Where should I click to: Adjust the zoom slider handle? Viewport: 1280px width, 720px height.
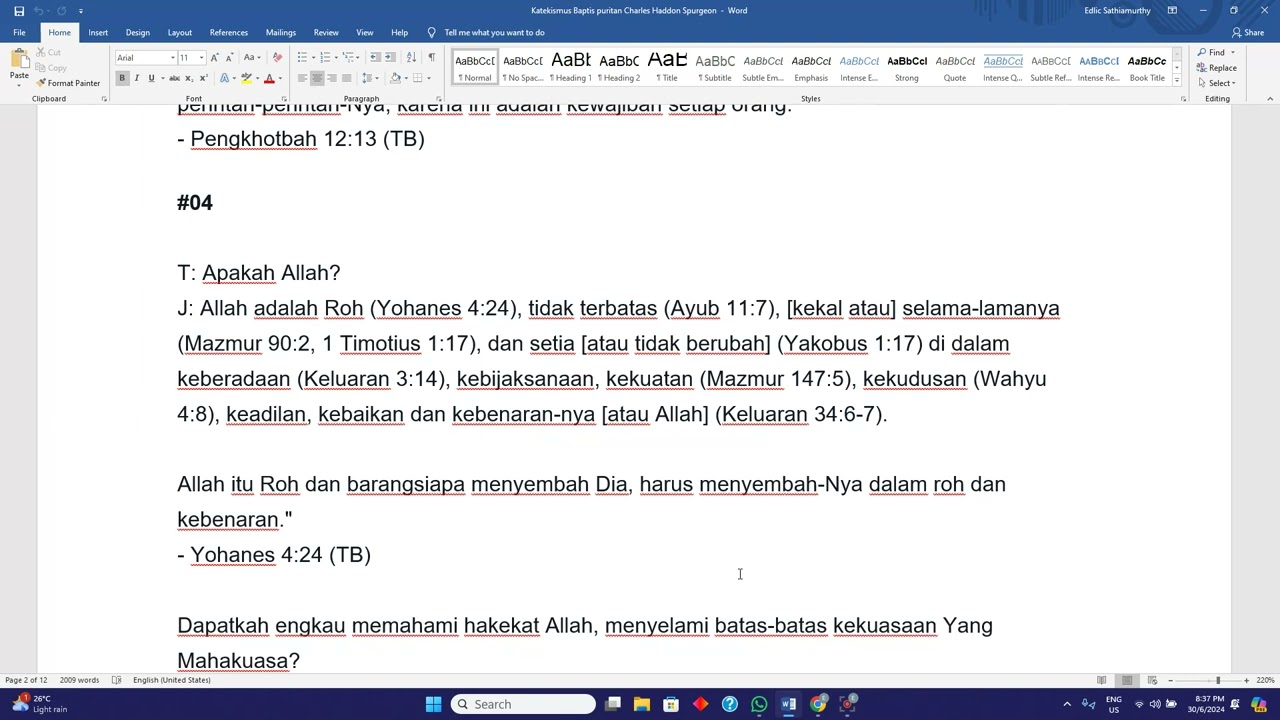pos(1218,680)
